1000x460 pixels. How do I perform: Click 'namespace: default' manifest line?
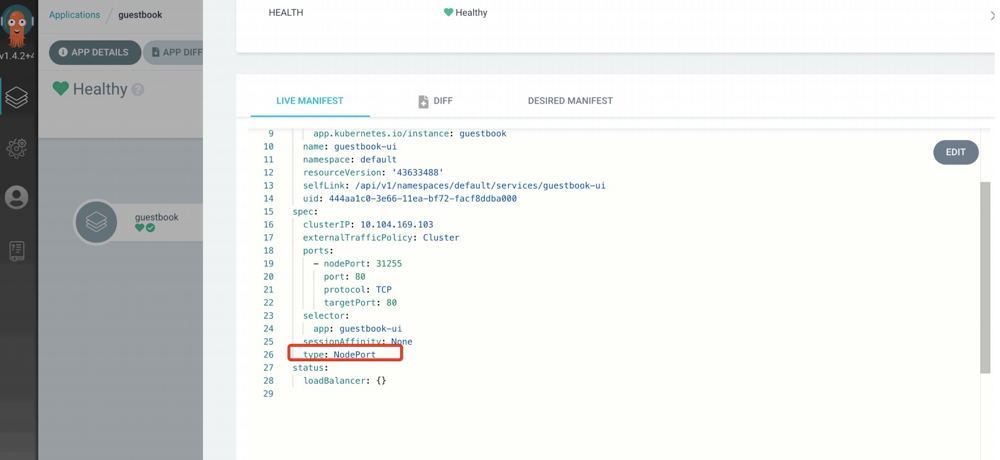[349, 160]
